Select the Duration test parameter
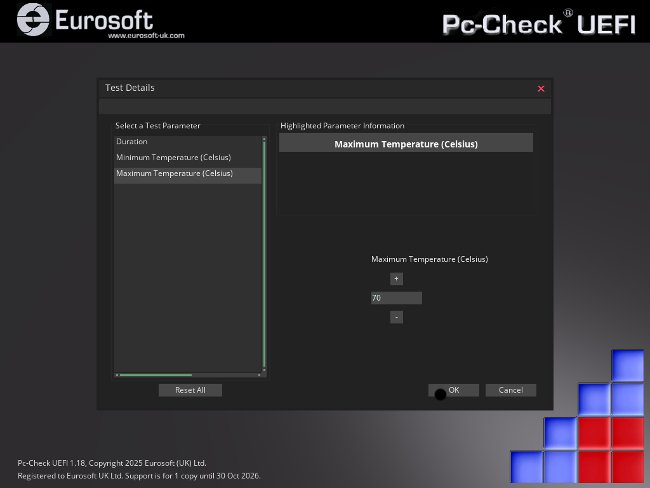Image resolution: width=650 pixels, height=488 pixels. pyautogui.click(x=187, y=142)
